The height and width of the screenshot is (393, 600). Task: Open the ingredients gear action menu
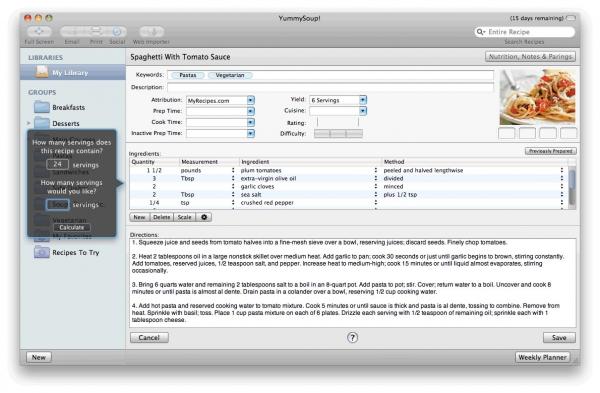click(204, 217)
